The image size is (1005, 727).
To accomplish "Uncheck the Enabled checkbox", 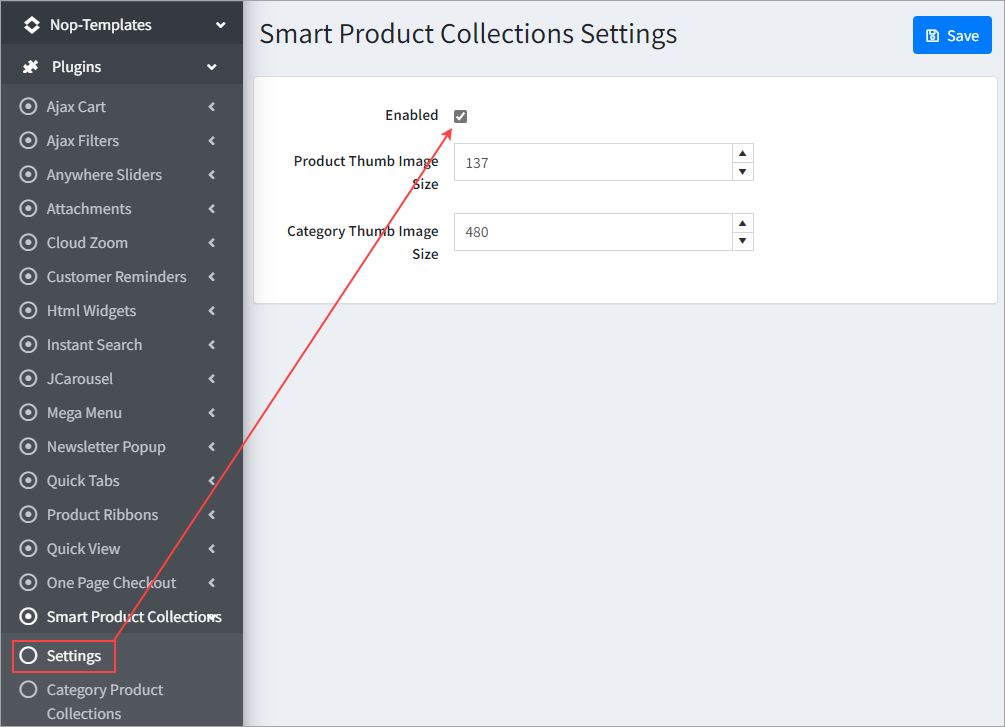I will pos(460,116).
